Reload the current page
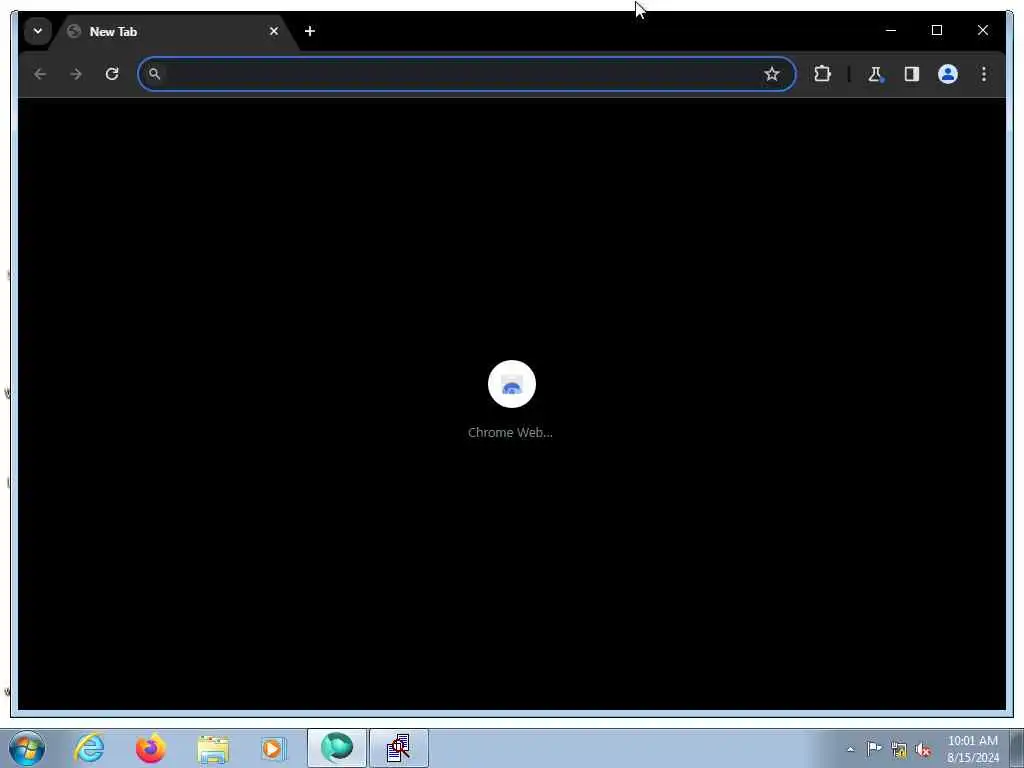This screenshot has height=768, width=1024. click(112, 74)
